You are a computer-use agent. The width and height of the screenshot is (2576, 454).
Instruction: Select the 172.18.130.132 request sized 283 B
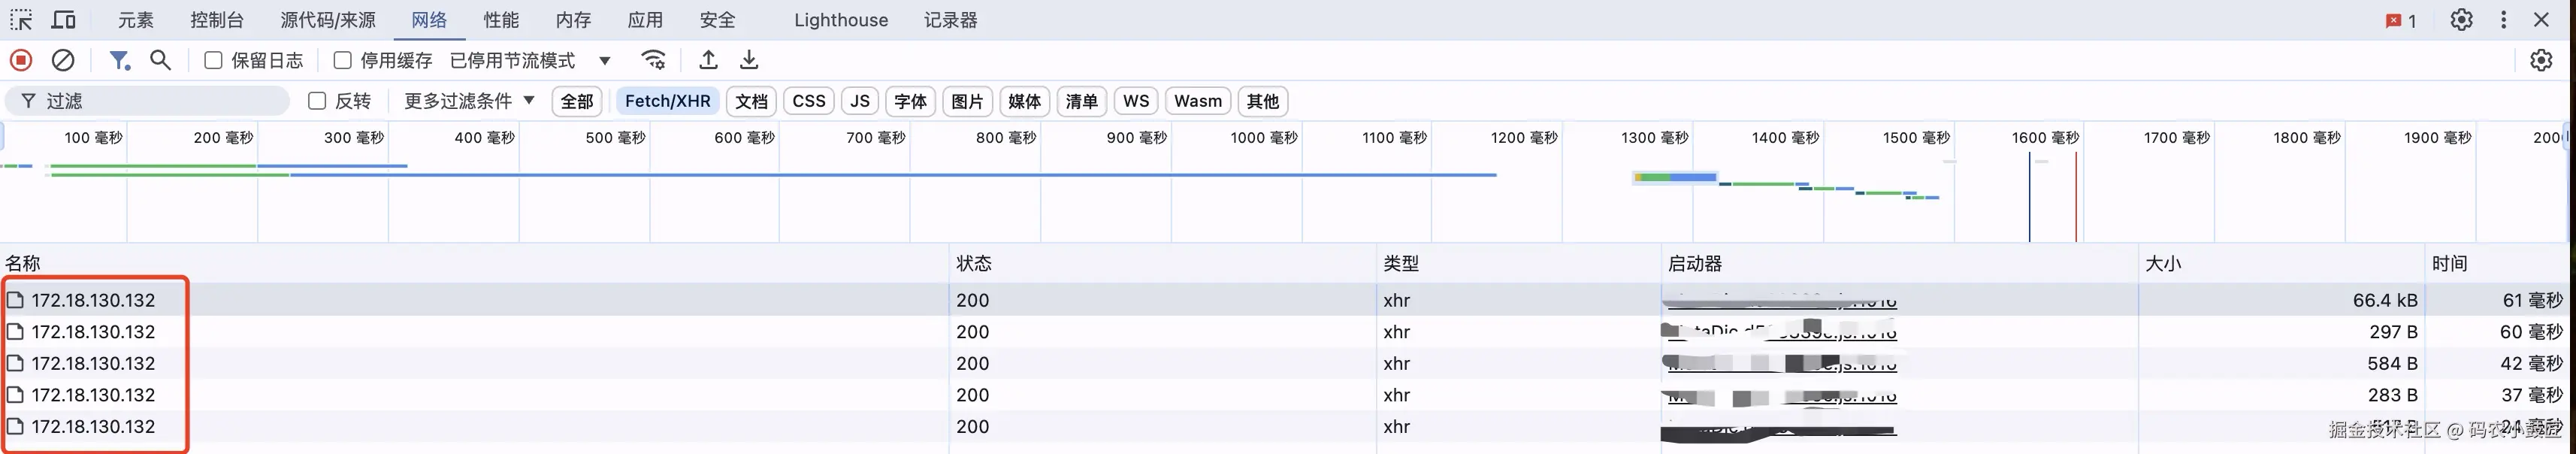coord(1284,395)
